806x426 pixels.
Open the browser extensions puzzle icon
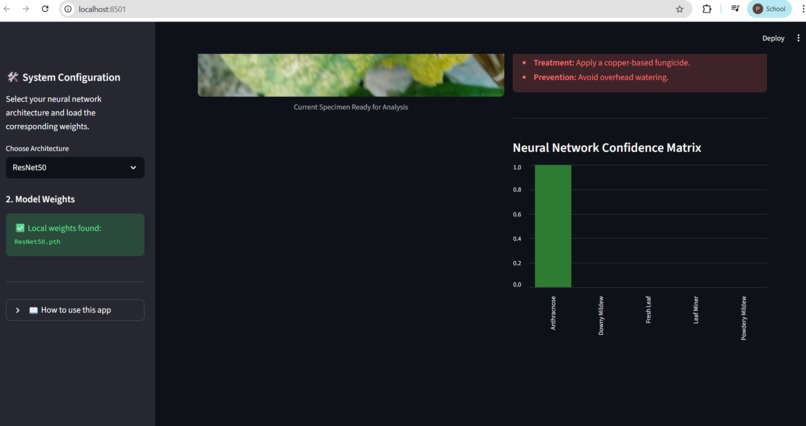[707, 9]
